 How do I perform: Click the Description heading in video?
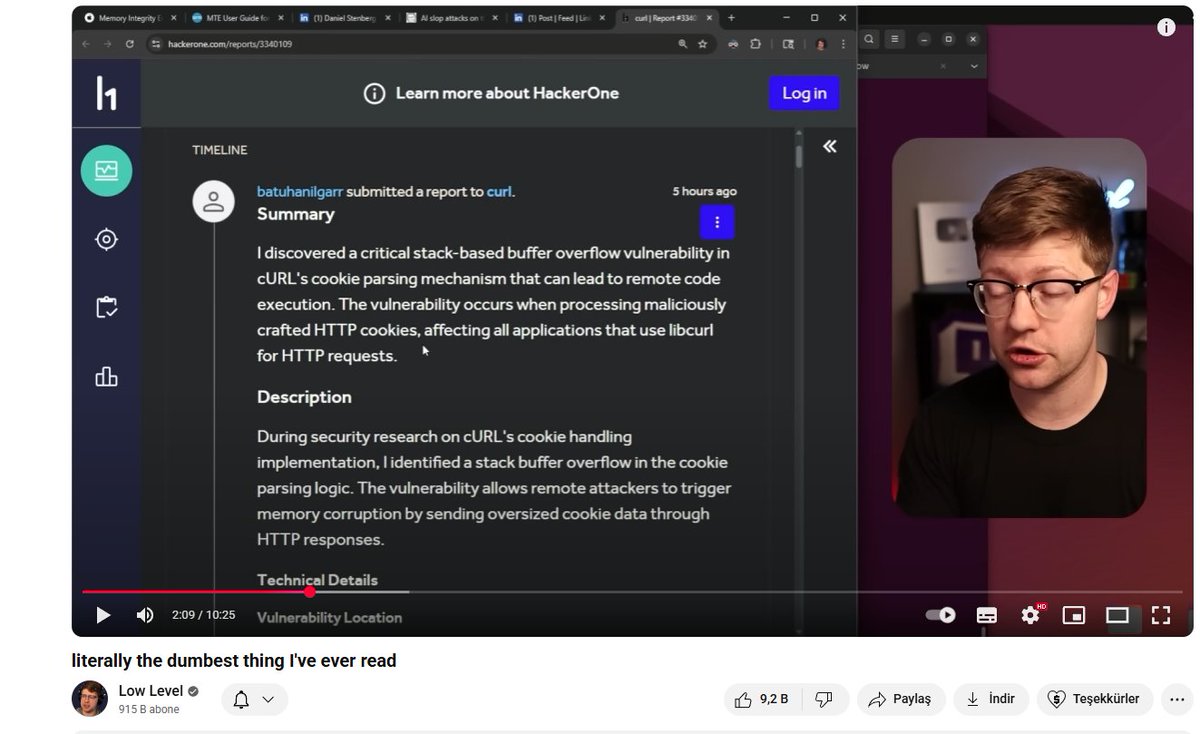(304, 397)
